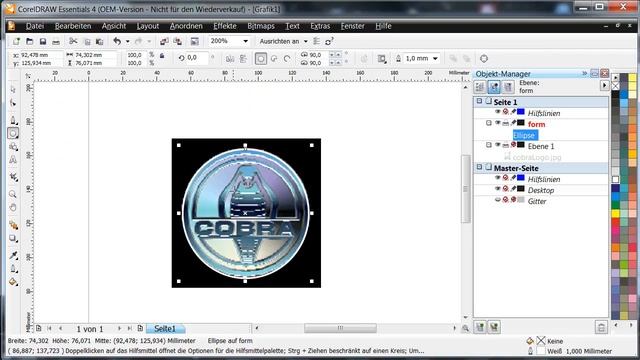Click the Print icon in toolbar

tap(56, 42)
